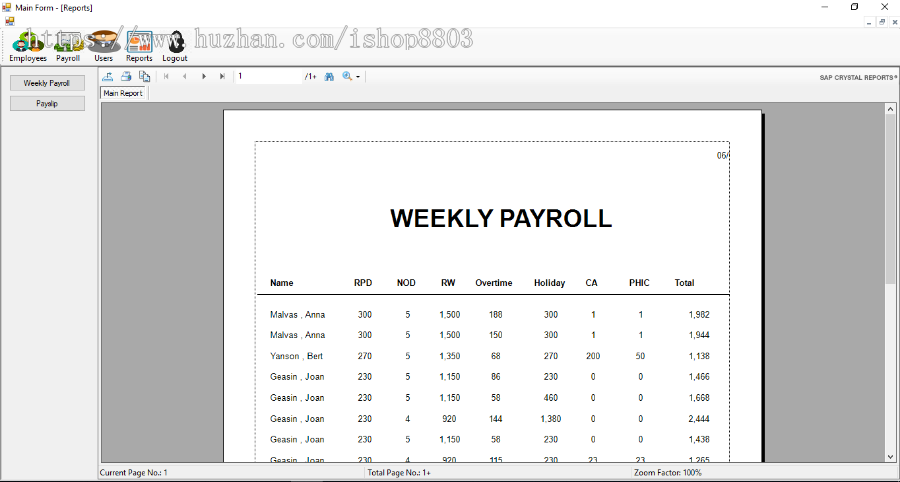Log out using the Logout icon
This screenshot has width=900, height=482.
(x=175, y=44)
